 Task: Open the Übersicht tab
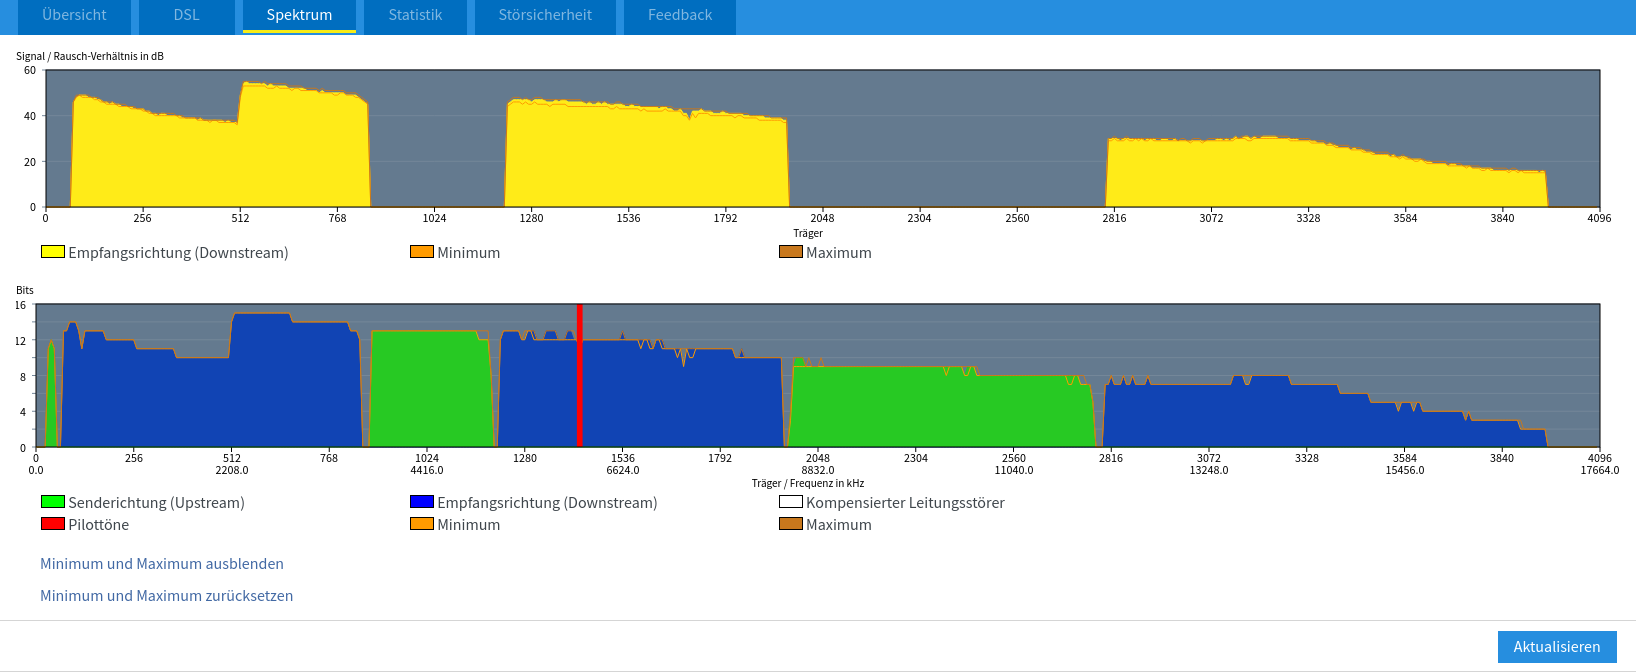click(75, 16)
